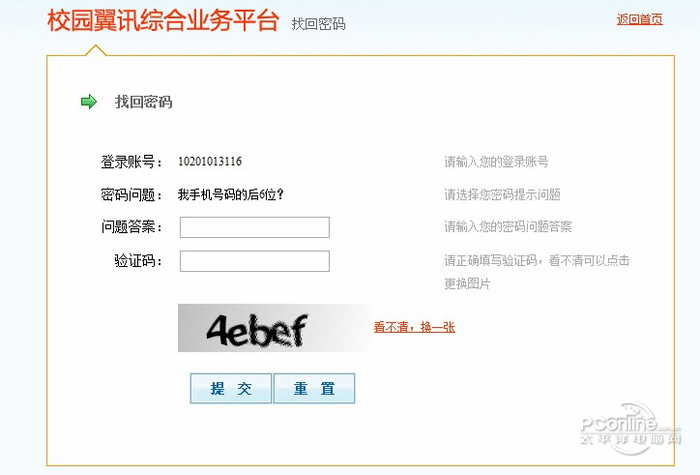Click the 找回密码 section heading

coord(144,102)
